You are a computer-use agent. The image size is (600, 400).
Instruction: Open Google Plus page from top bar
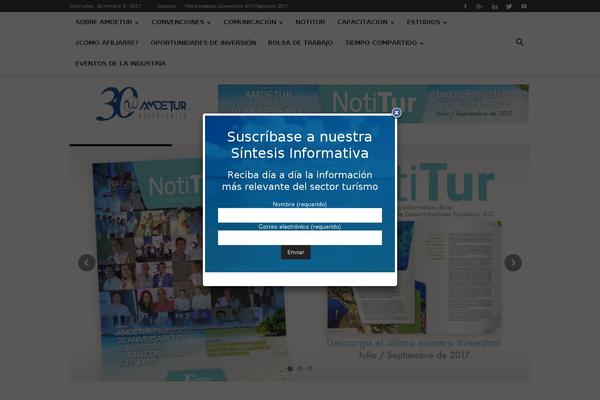click(479, 6)
